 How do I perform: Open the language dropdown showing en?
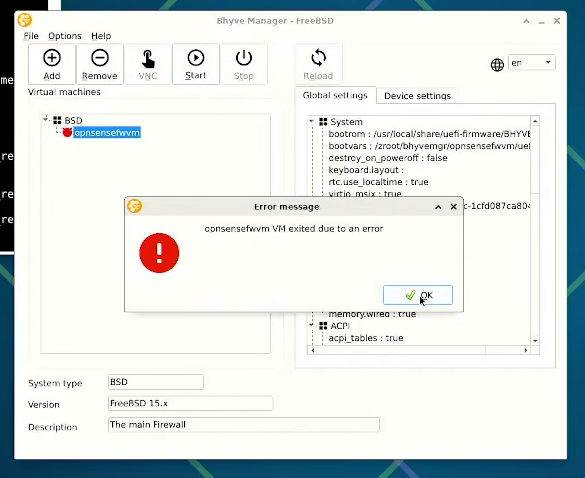pyautogui.click(x=532, y=63)
